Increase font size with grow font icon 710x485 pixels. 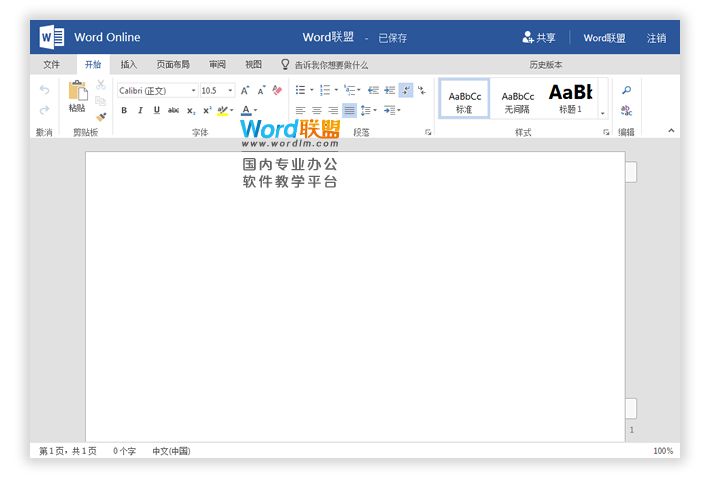coord(245,91)
